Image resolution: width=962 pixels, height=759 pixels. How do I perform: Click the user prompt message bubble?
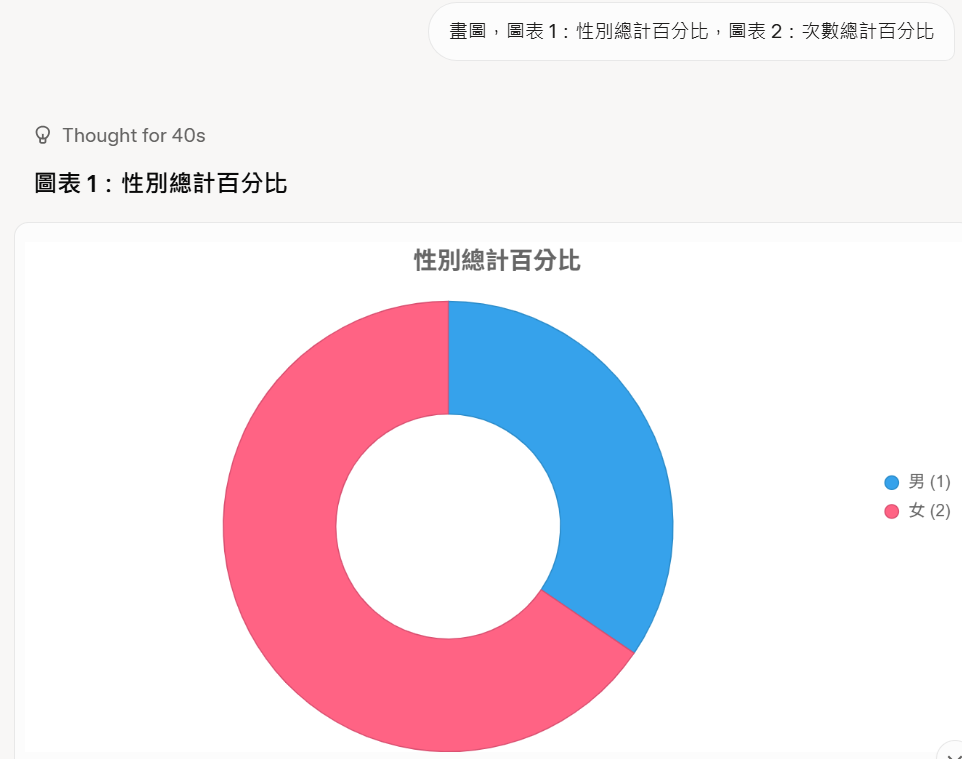pyautogui.click(x=691, y=32)
